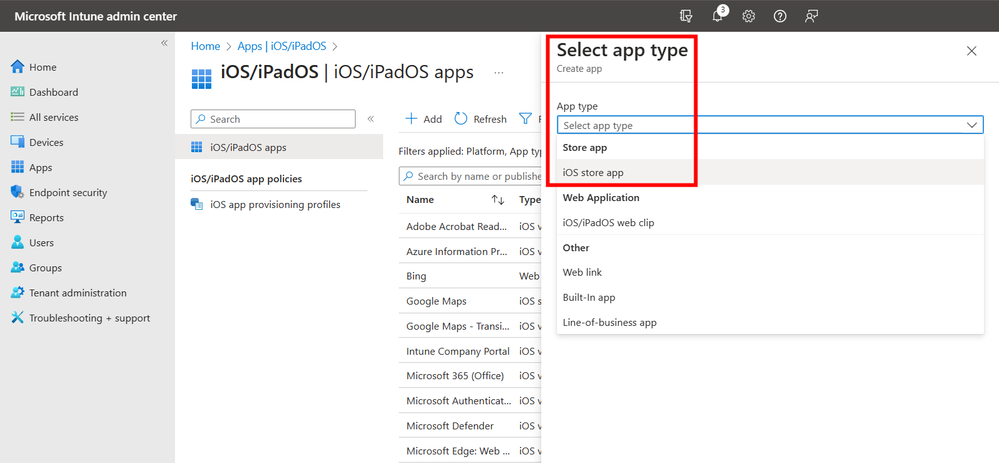Open the notifications bell icon
Image resolution: width=999 pixels, height=463 pixels.
coord(717,17)
